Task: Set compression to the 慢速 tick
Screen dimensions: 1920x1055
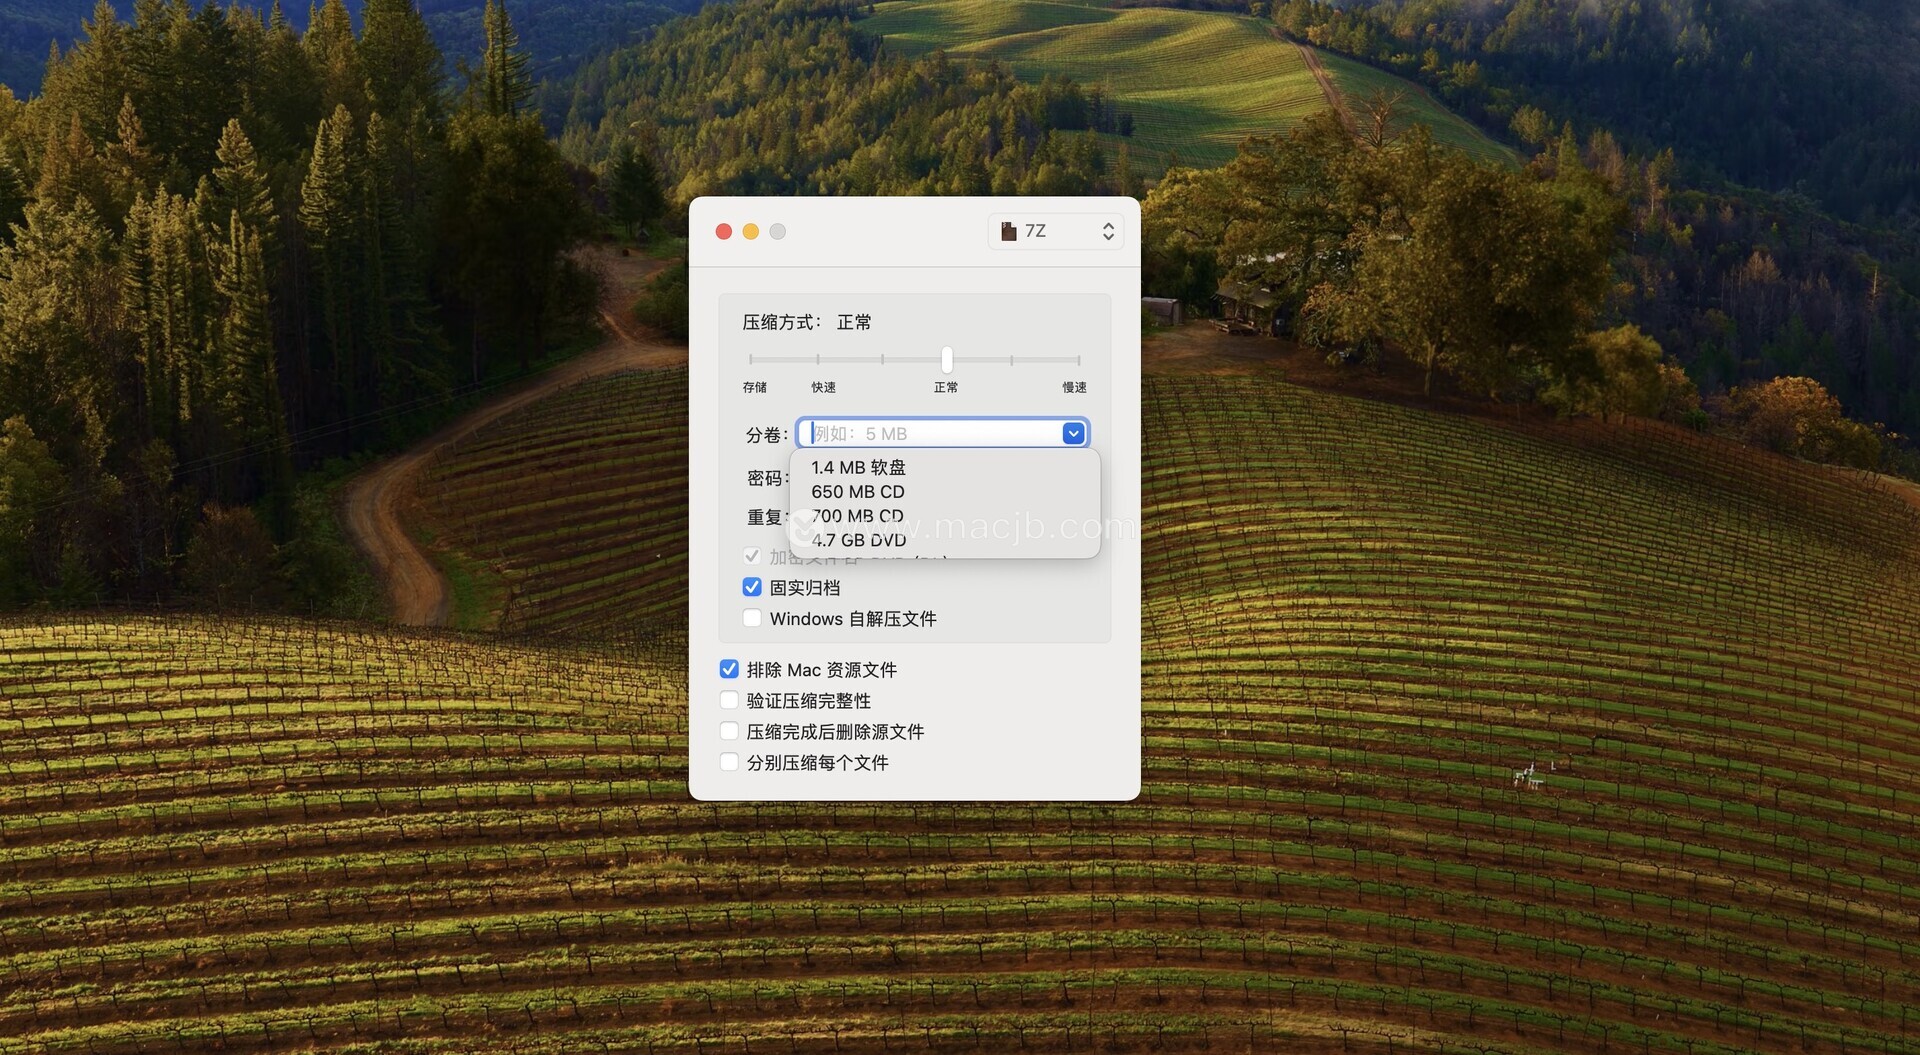Action: 1078,359
